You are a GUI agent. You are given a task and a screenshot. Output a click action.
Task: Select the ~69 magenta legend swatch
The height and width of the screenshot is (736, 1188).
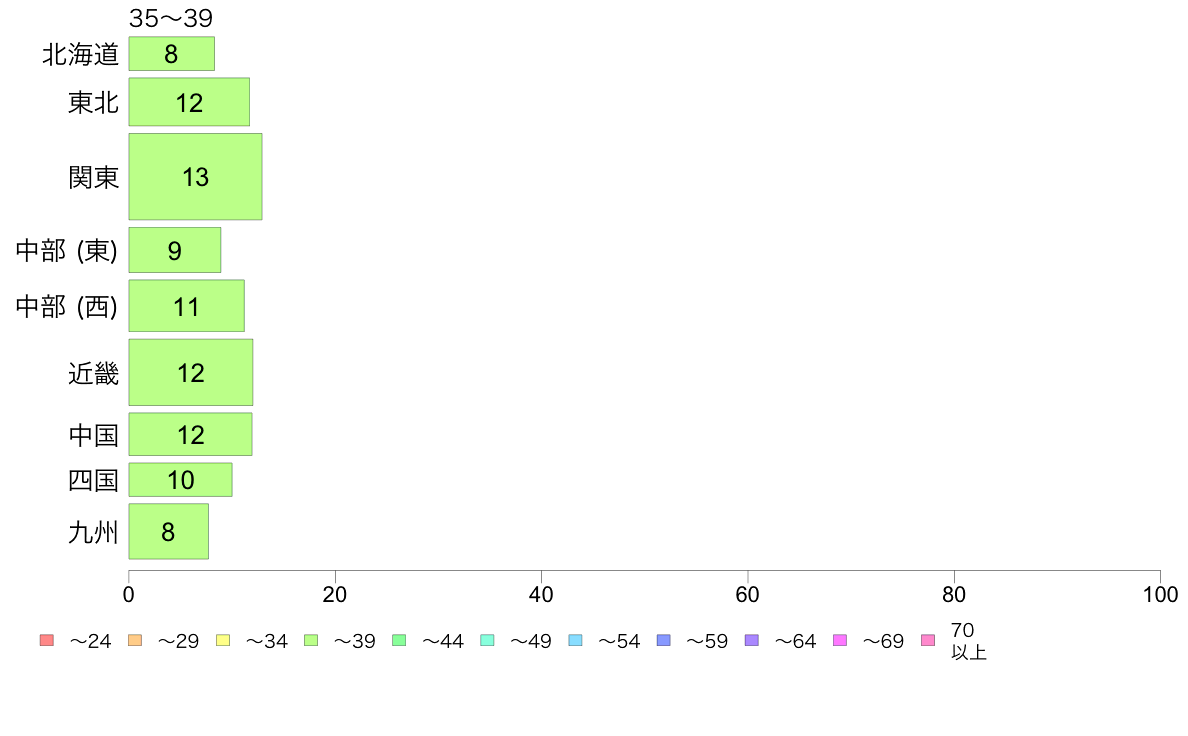tap(839, 640)
